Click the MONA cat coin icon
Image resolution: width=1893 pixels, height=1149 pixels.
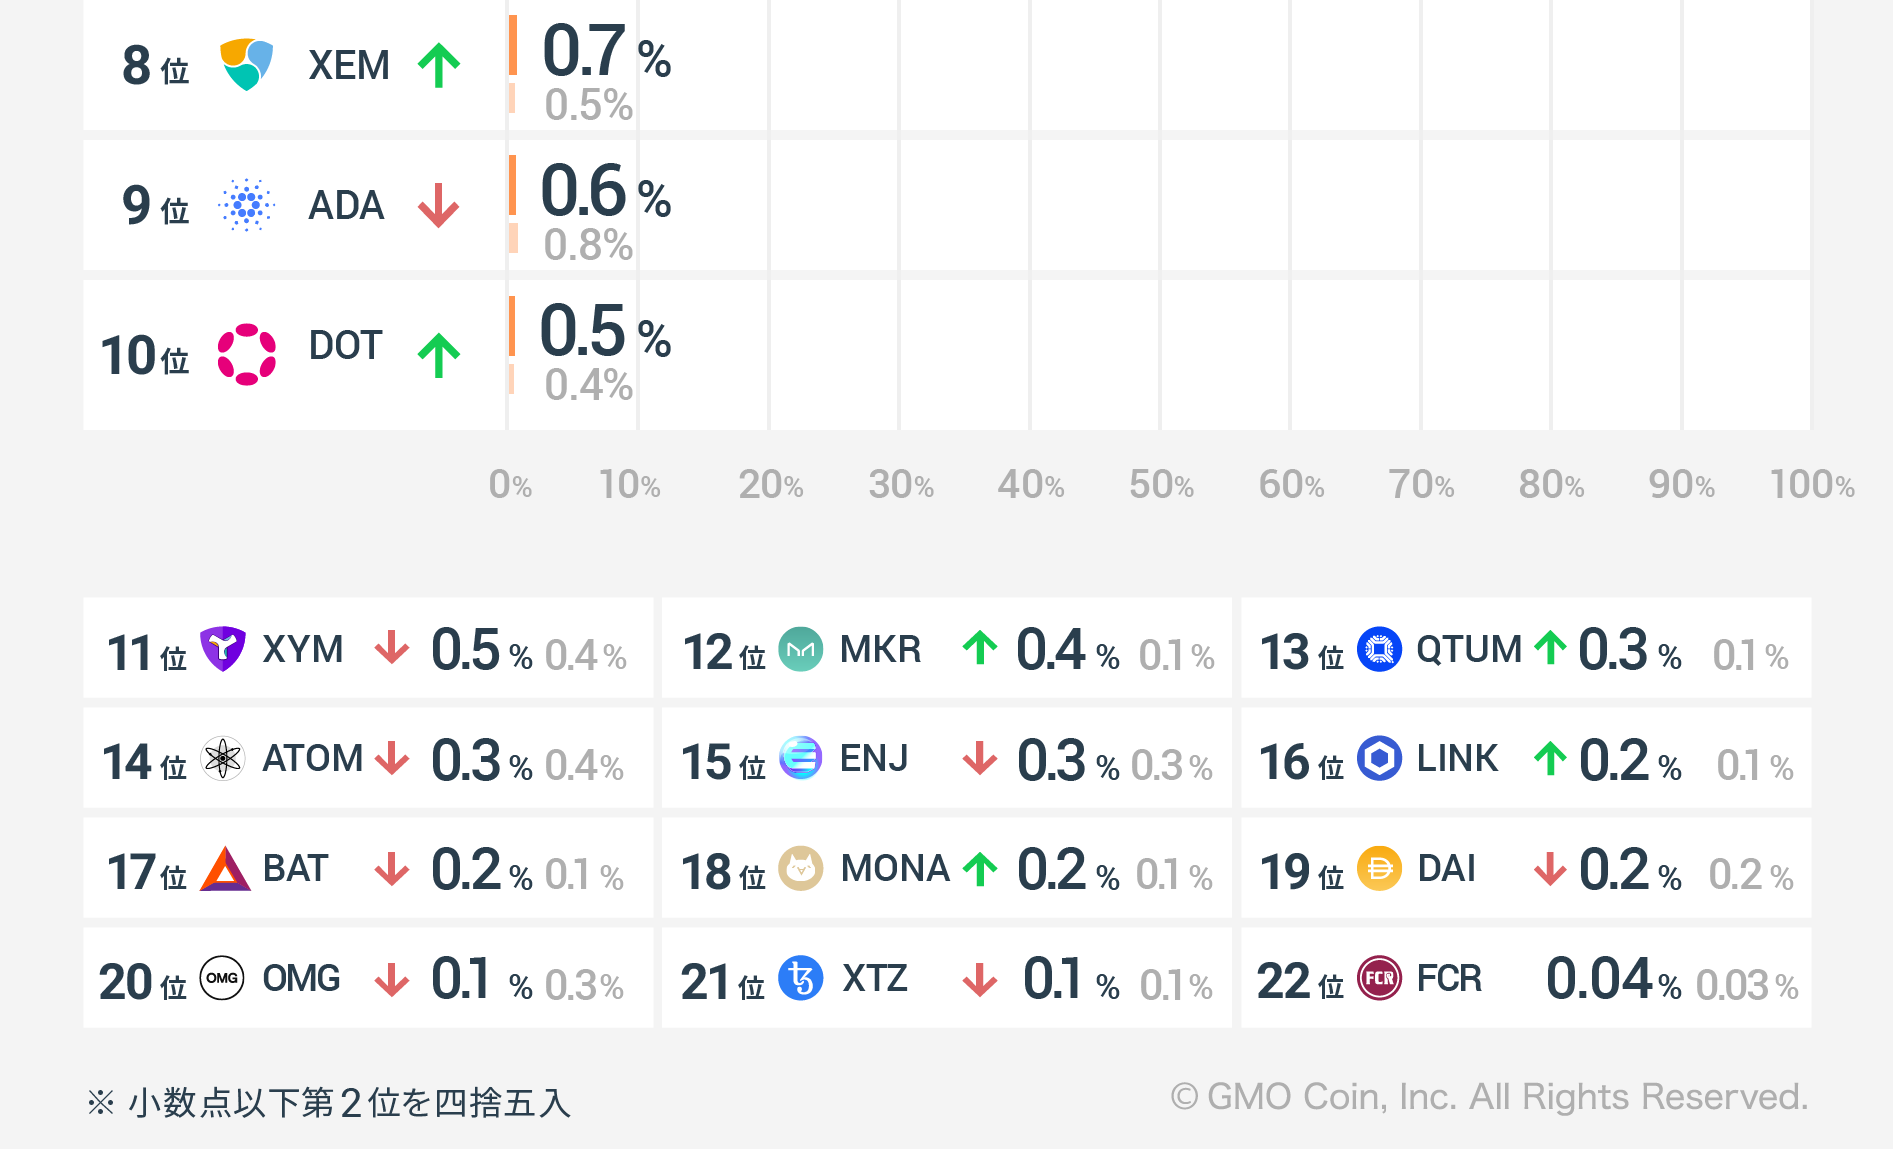point(800,868)
